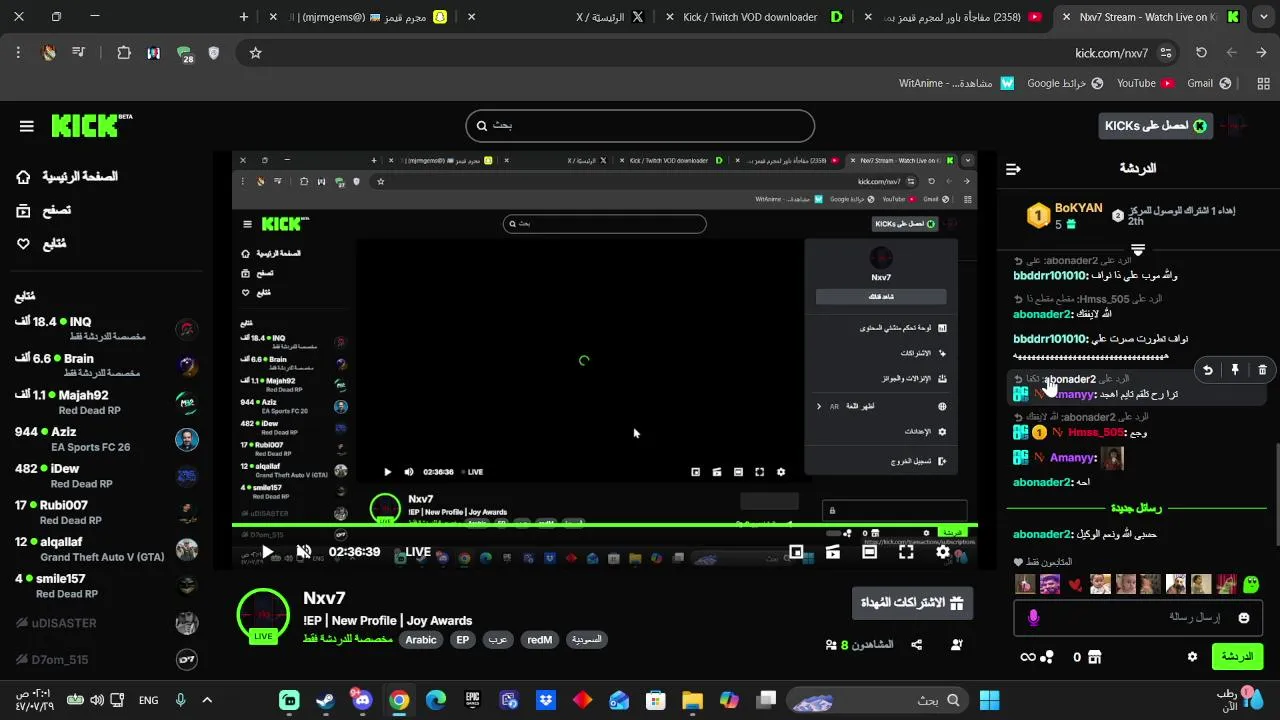Click the KICK logo
This screenshot has height=720, width=1280.
point(91,125)
